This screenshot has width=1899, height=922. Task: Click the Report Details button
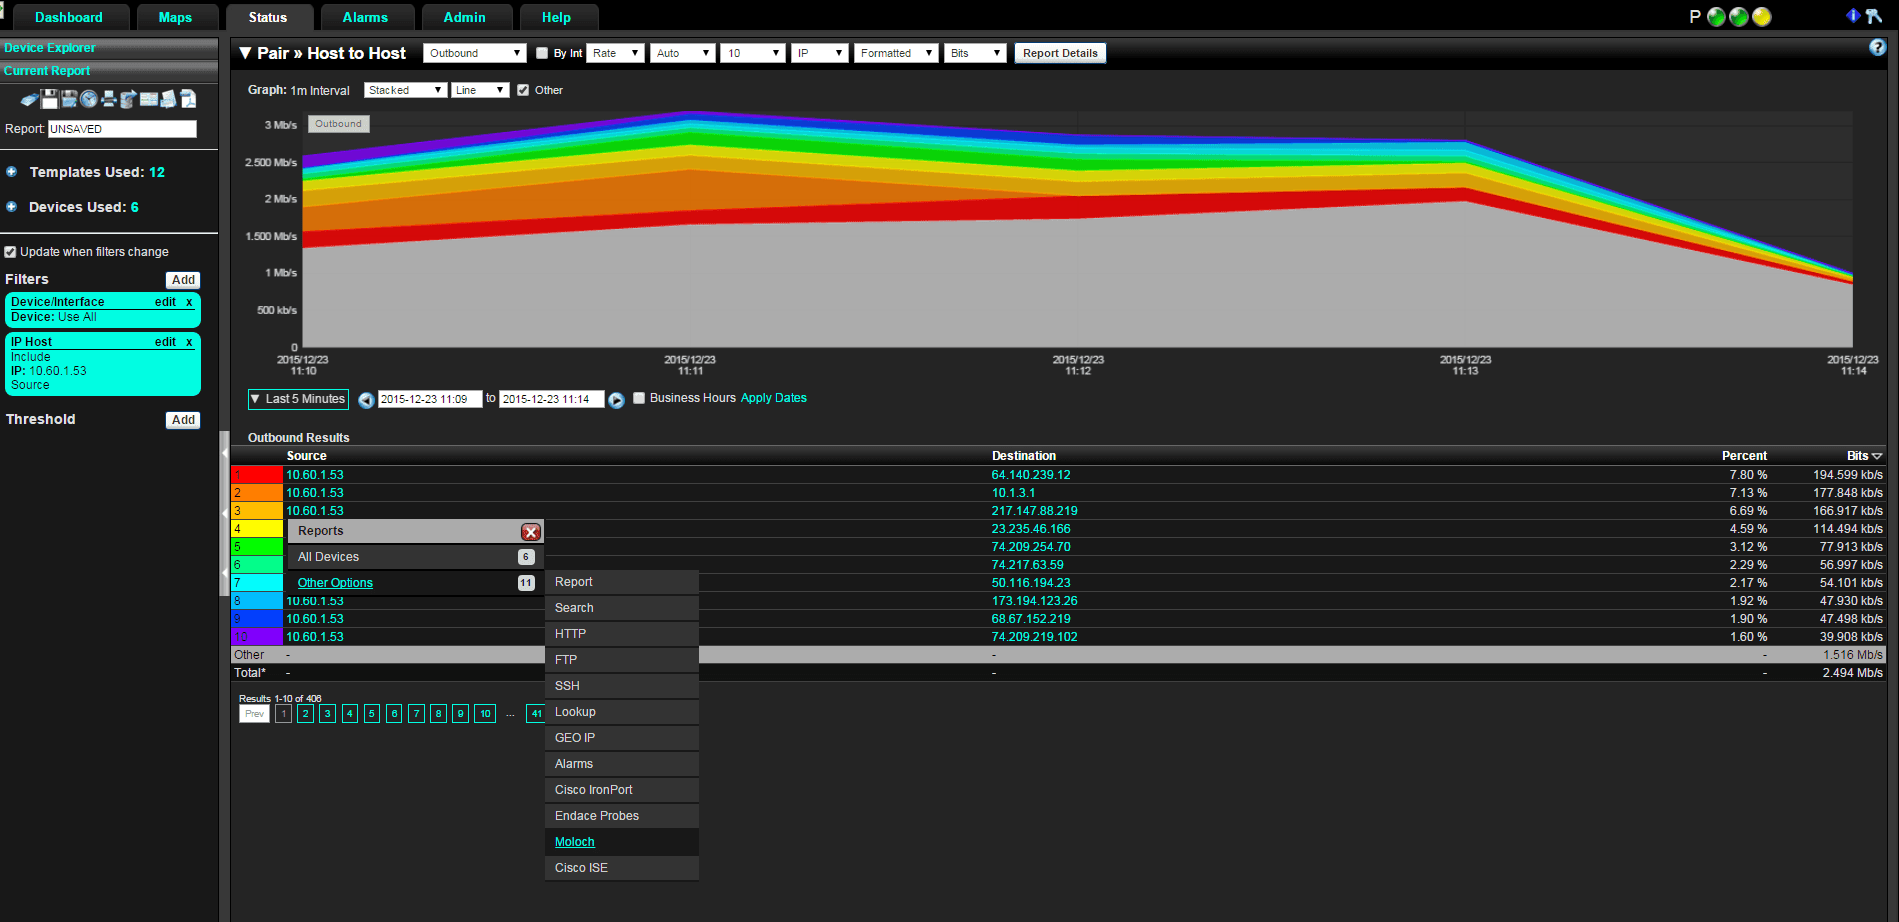(x=1060, y=53)
